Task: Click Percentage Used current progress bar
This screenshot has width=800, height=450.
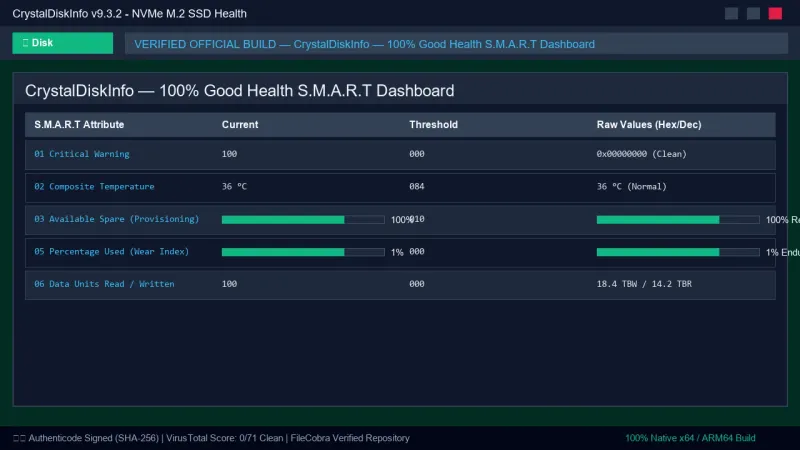Action: tap(303, 252)
